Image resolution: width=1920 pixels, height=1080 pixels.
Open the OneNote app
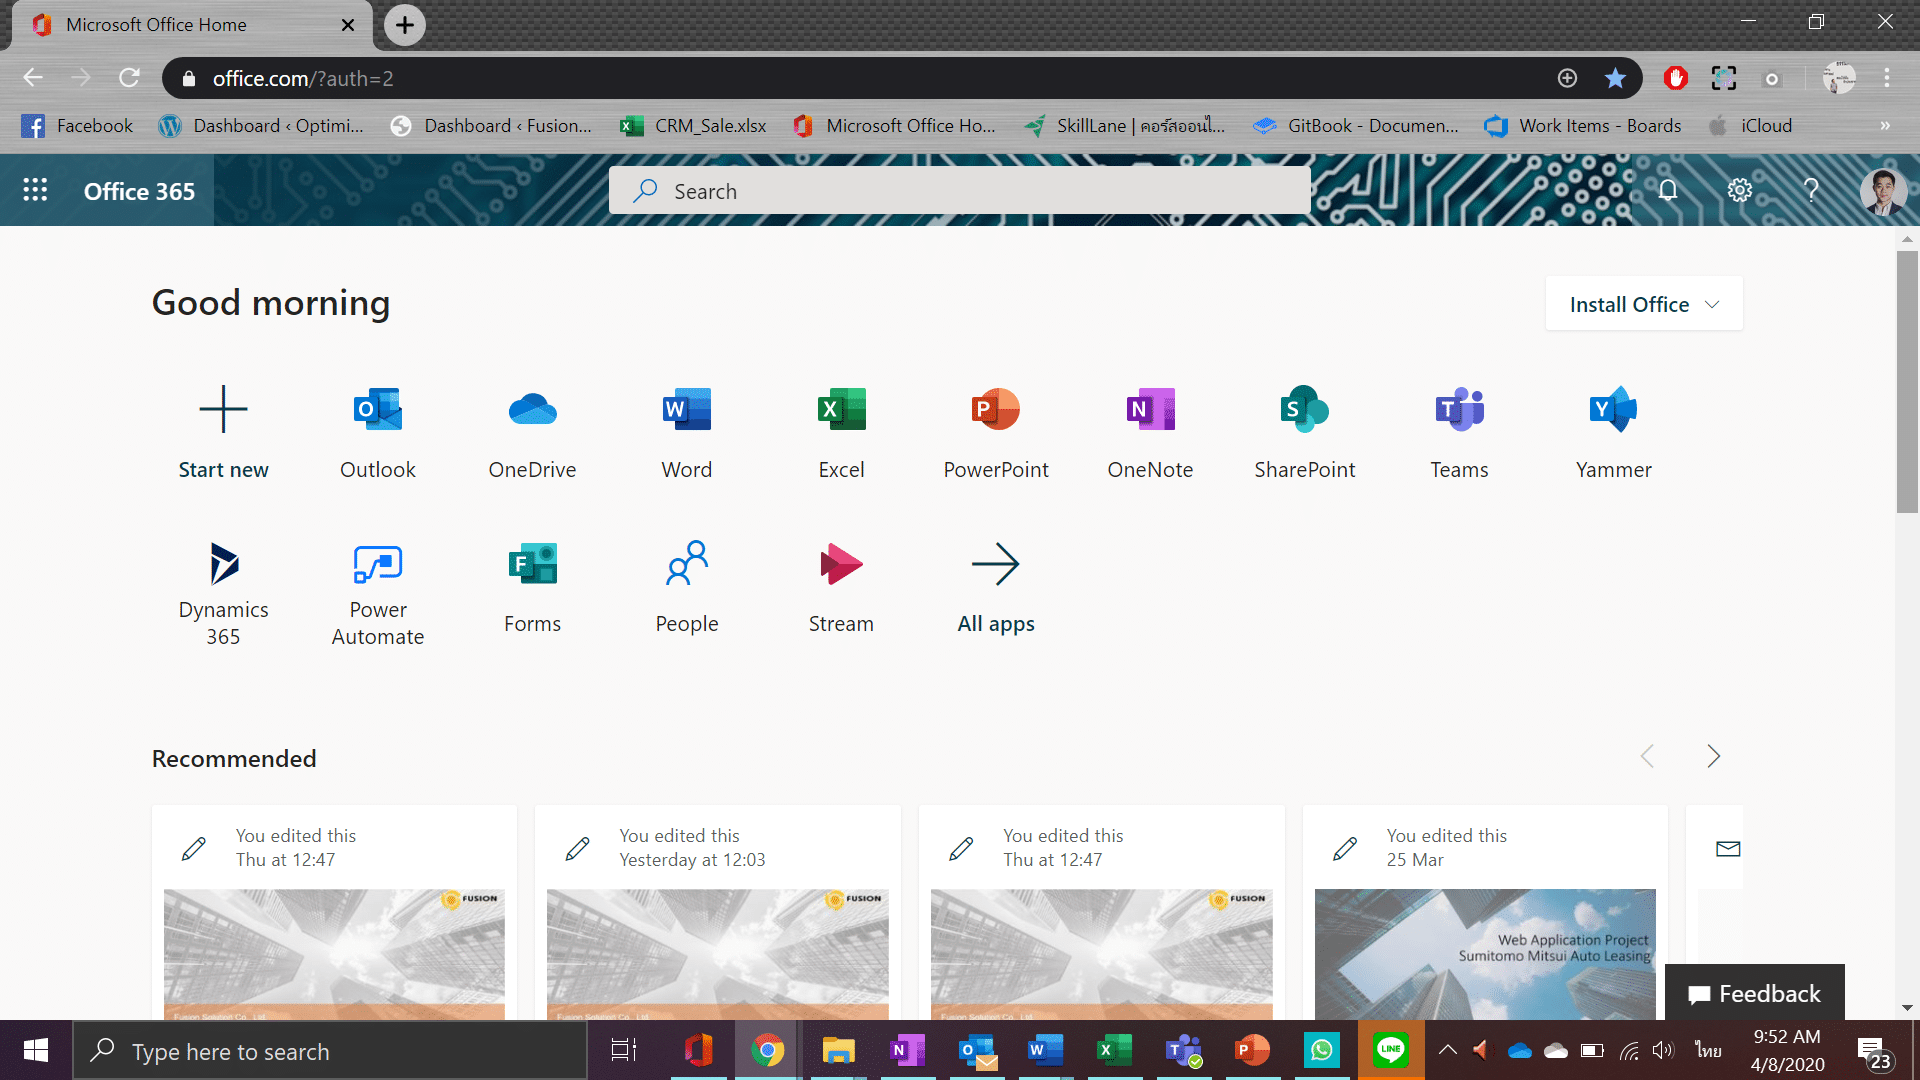click(x=1150, y=432)
